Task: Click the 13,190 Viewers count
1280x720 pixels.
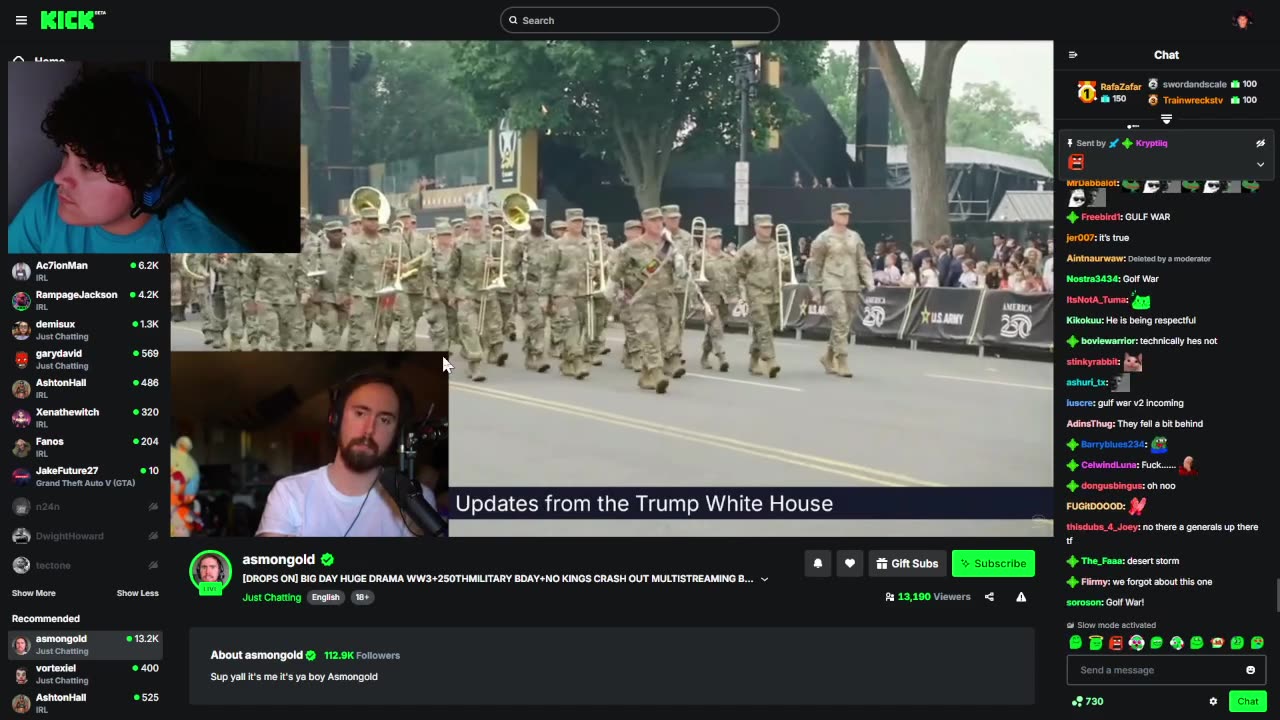Action: 928,597
